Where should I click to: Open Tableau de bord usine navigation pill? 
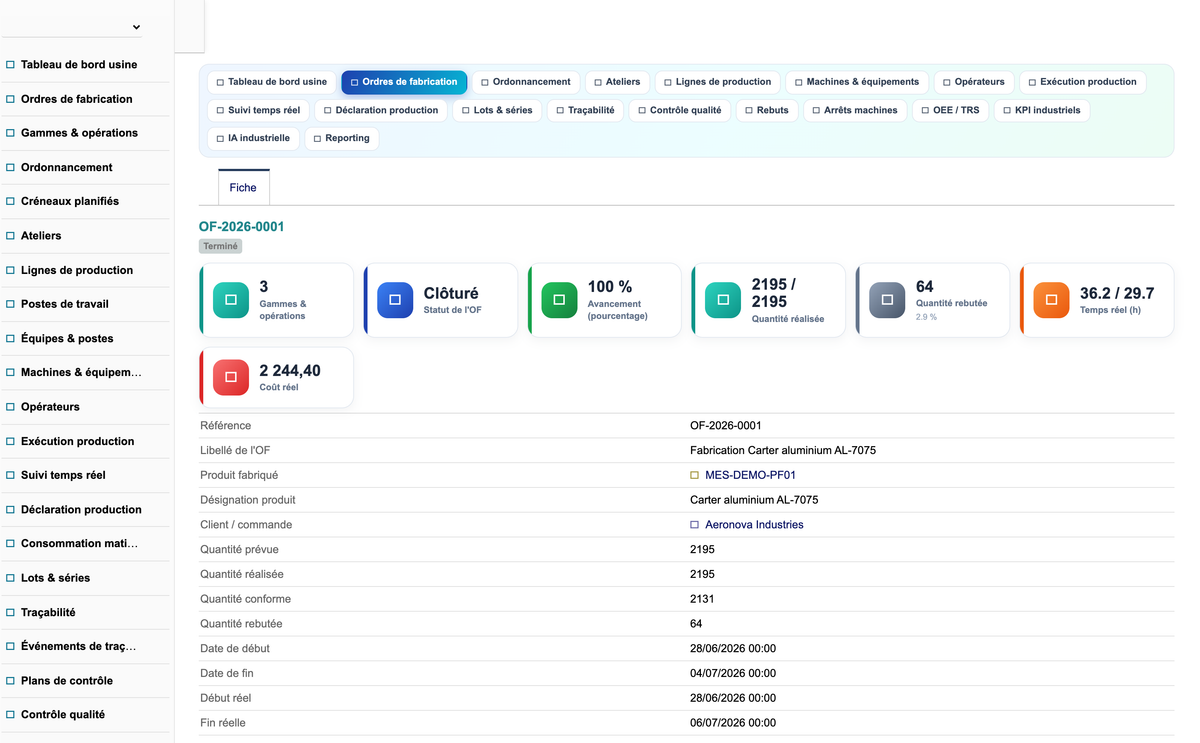272,82
